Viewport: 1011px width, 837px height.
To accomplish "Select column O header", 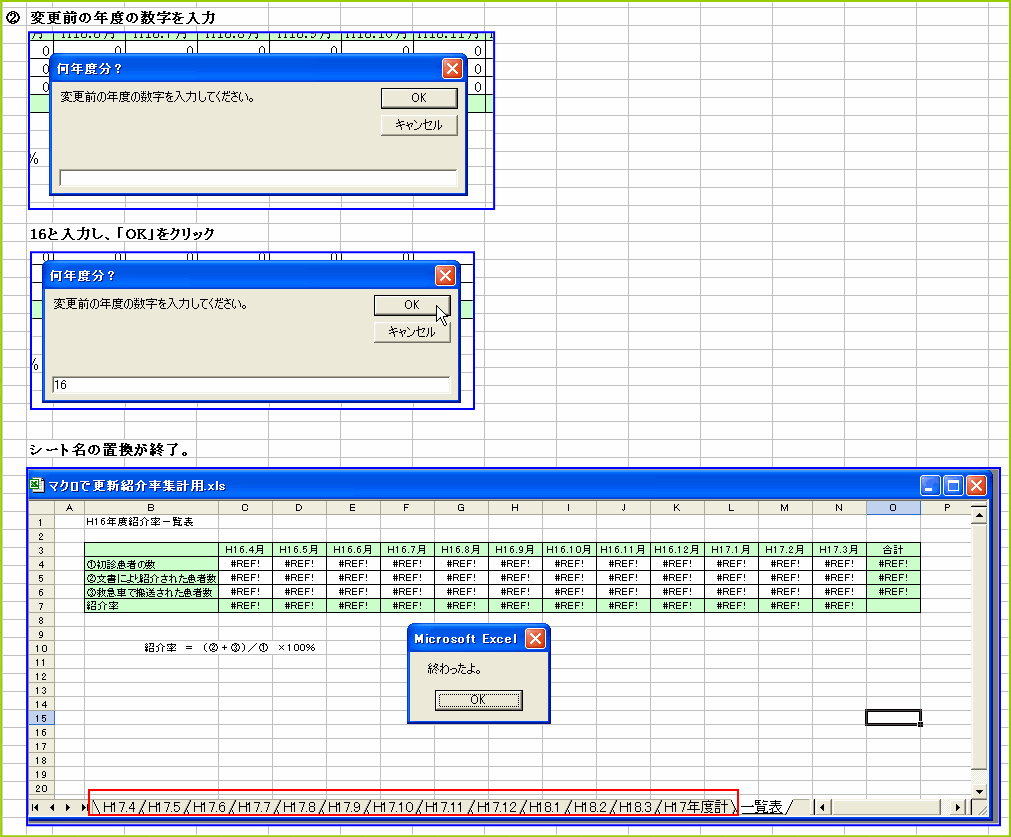I will [893, 509].
